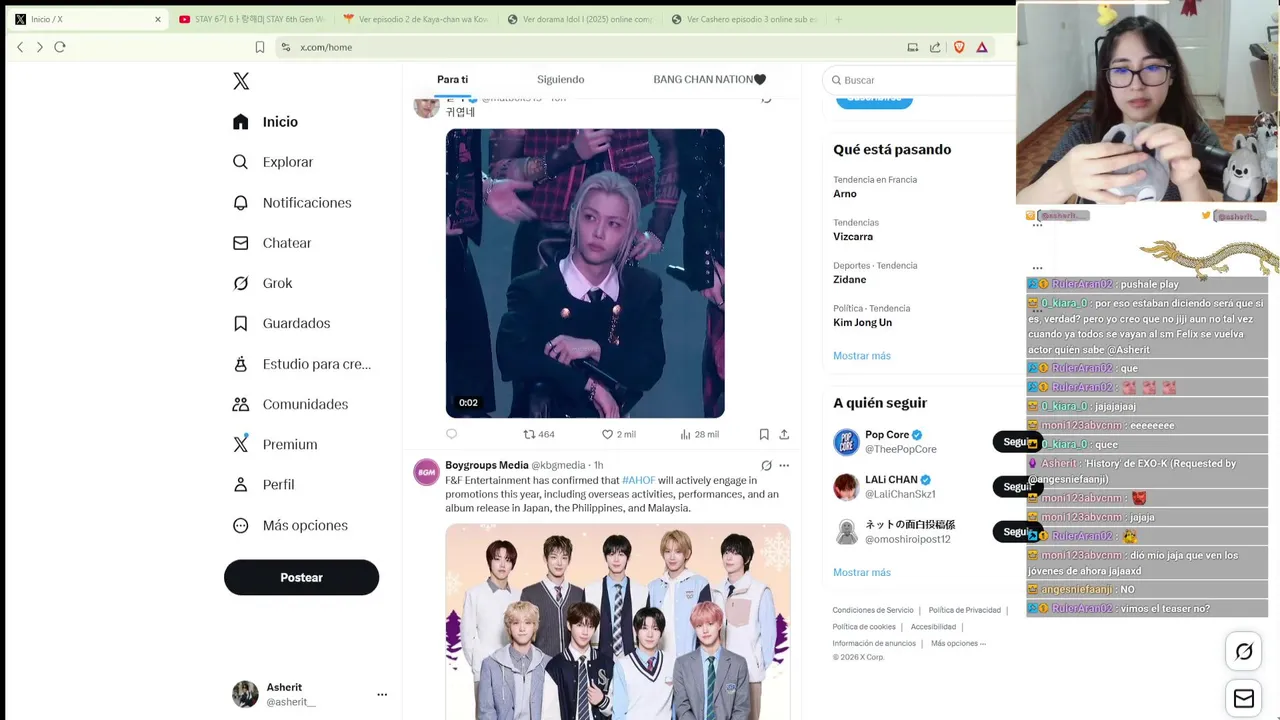Click the share icon in address bar
The image size is (1280, 720).
click(x=935, y=47)
